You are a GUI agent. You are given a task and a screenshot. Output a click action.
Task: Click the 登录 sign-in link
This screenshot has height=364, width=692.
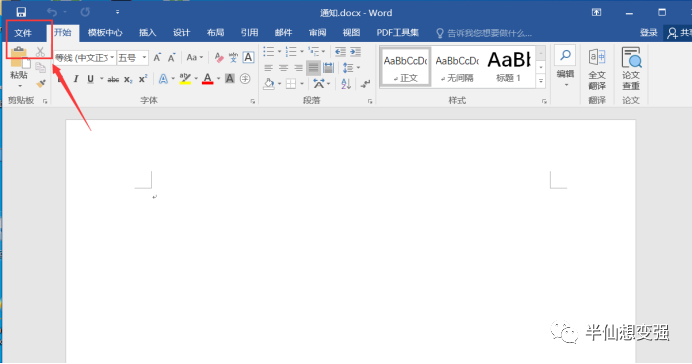coord(649,33)
